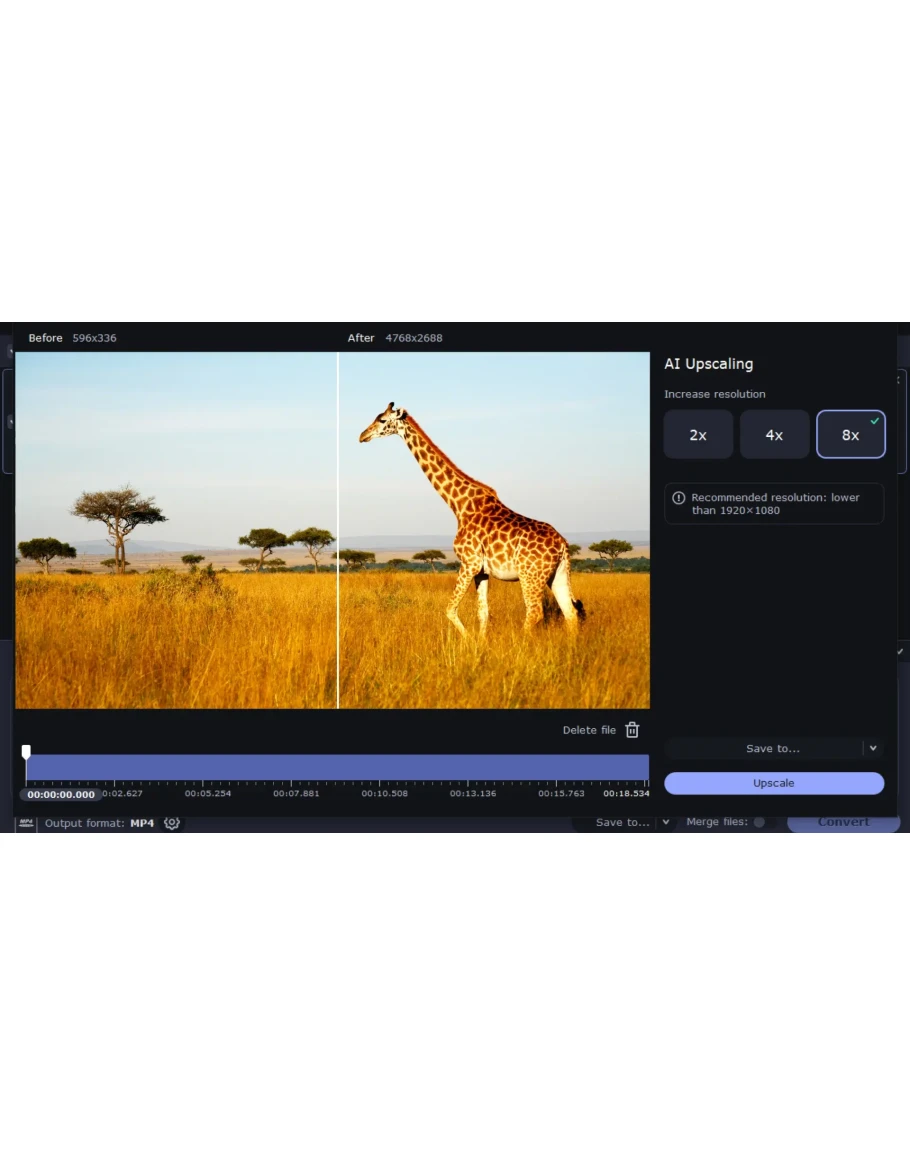Click the white timeline playhead handle
Image resolution: width=910 pixels, height=1155 pixels.
click(26, 751)
